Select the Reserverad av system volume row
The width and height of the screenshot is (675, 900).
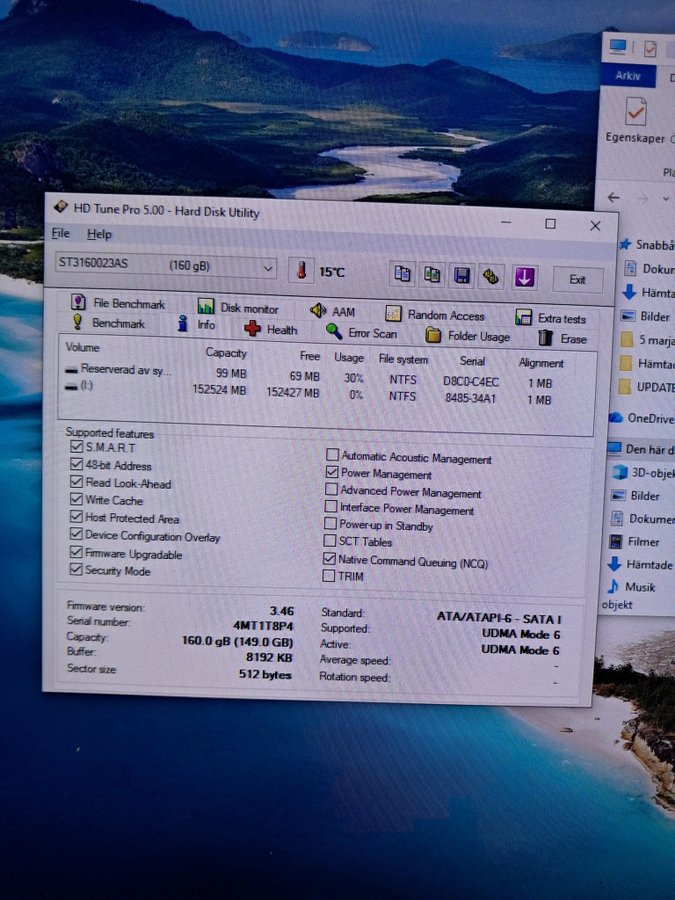coord(125,370)
